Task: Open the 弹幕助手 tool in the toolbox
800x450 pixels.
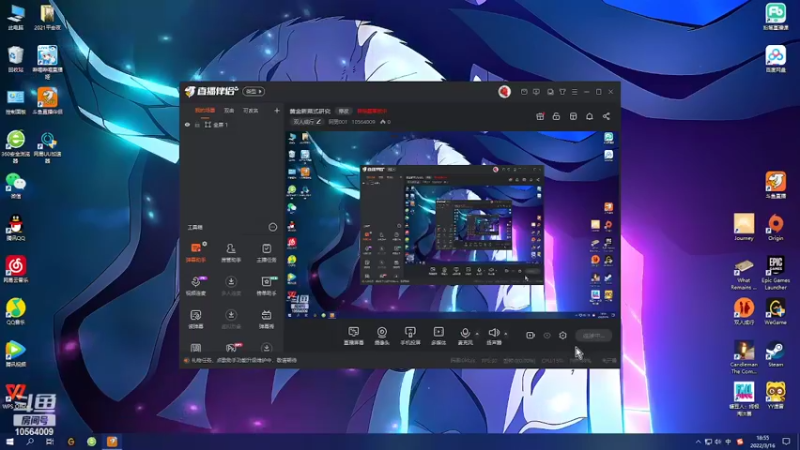Action: tap(195, 253)
